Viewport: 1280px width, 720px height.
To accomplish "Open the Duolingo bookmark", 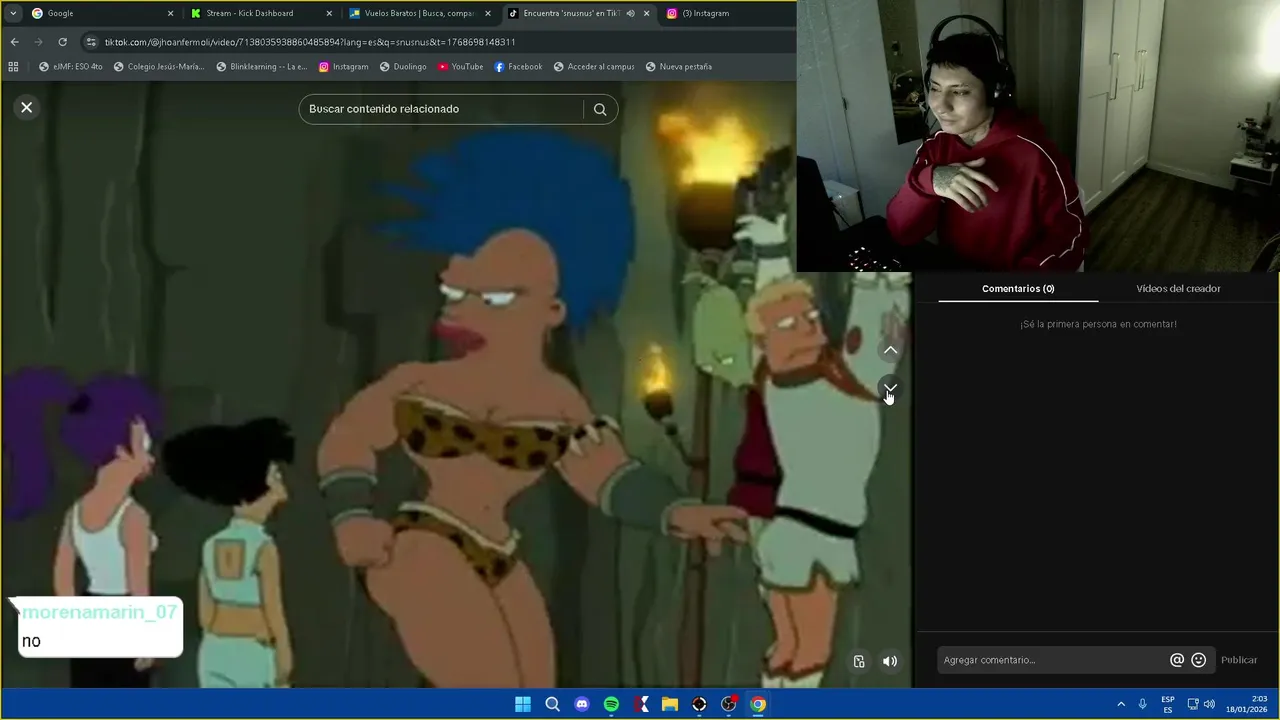I will point(403,67).
